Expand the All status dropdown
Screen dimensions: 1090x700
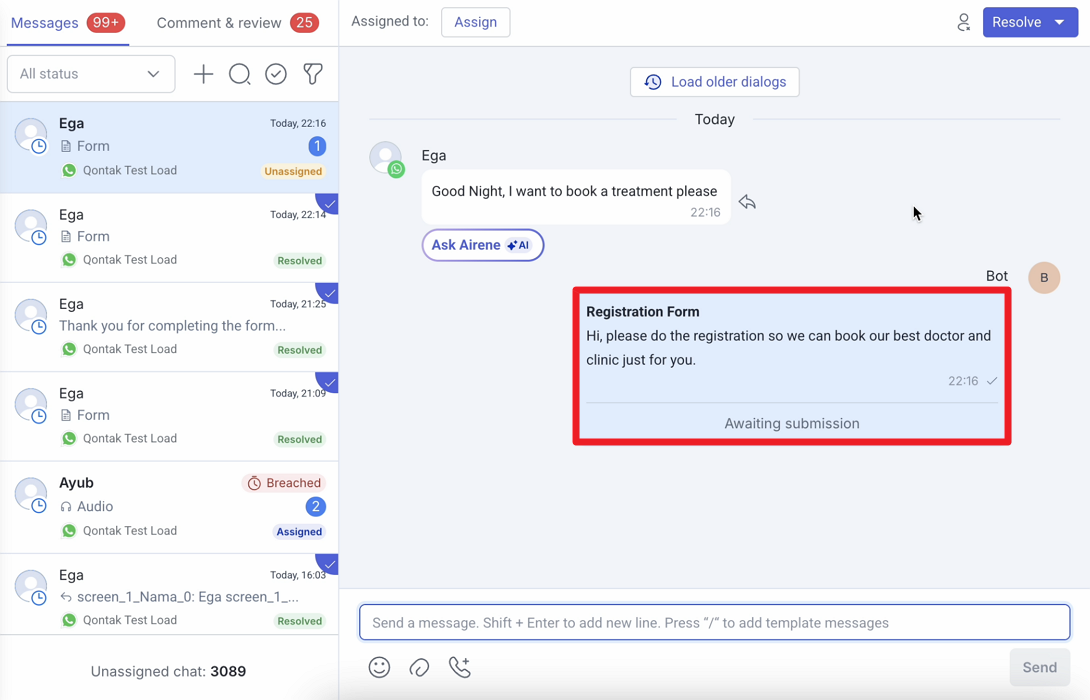click(x=90, y=74)
